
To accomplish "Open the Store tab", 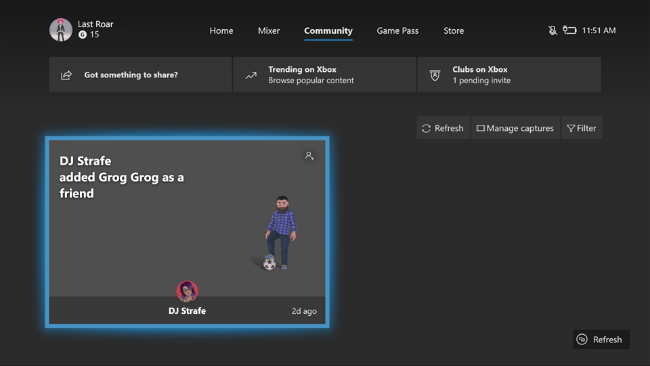I will click(454, 31).
